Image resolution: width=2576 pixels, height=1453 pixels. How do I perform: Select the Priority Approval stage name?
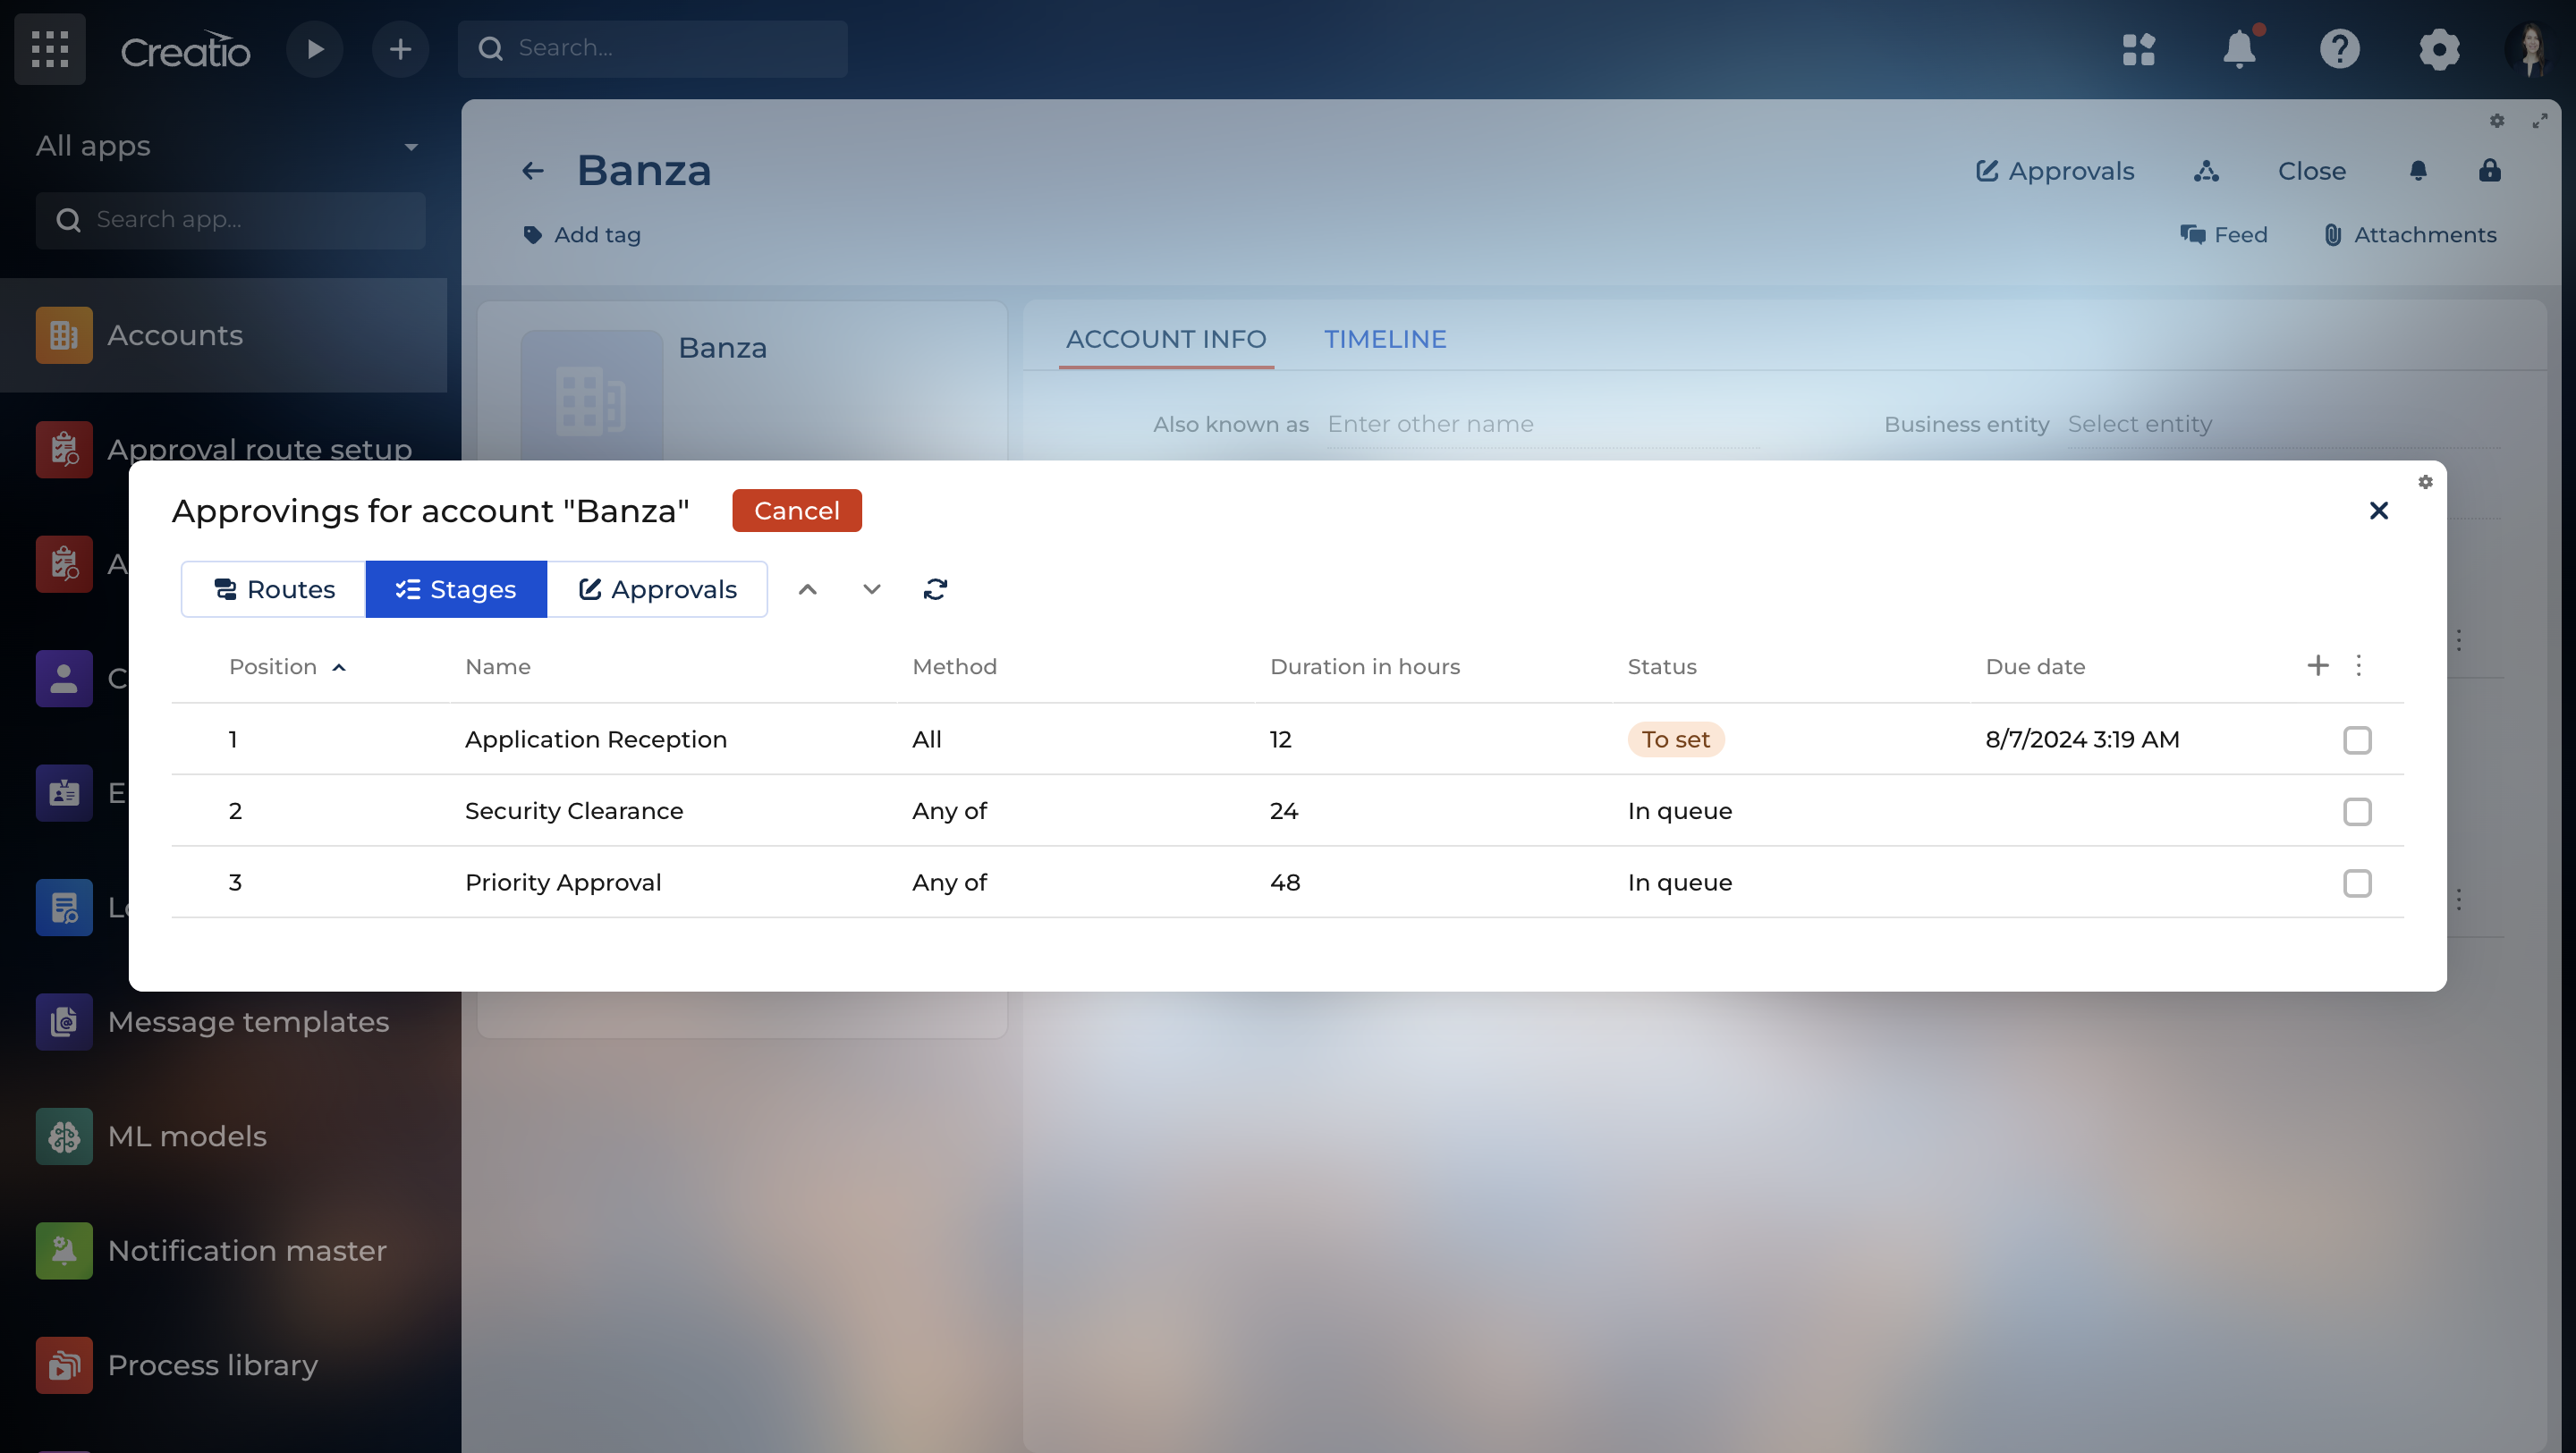coord(563,883)
